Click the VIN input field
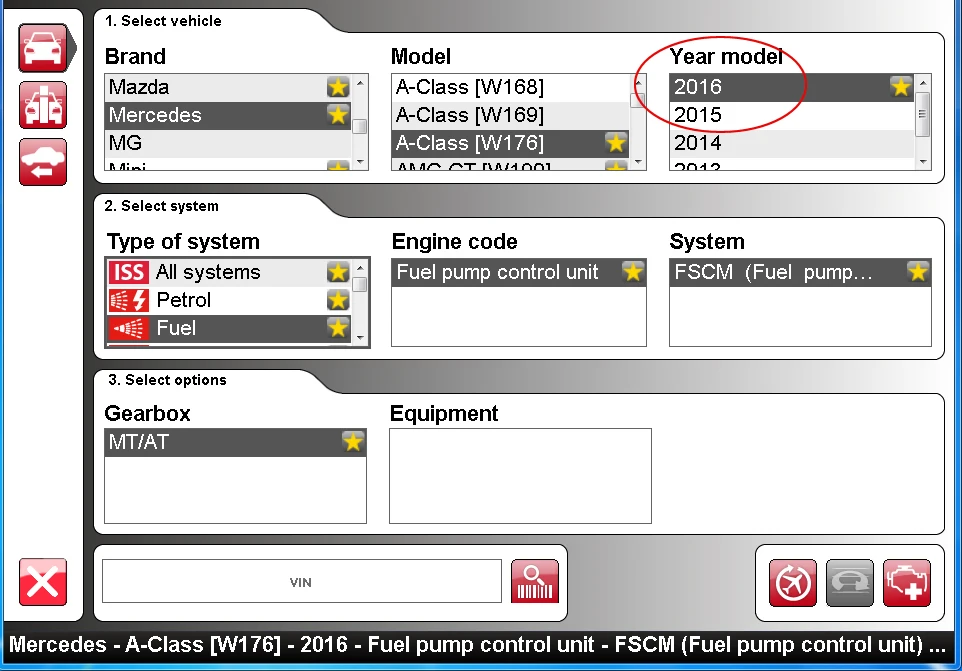962x671 pixels. (302, 581)
